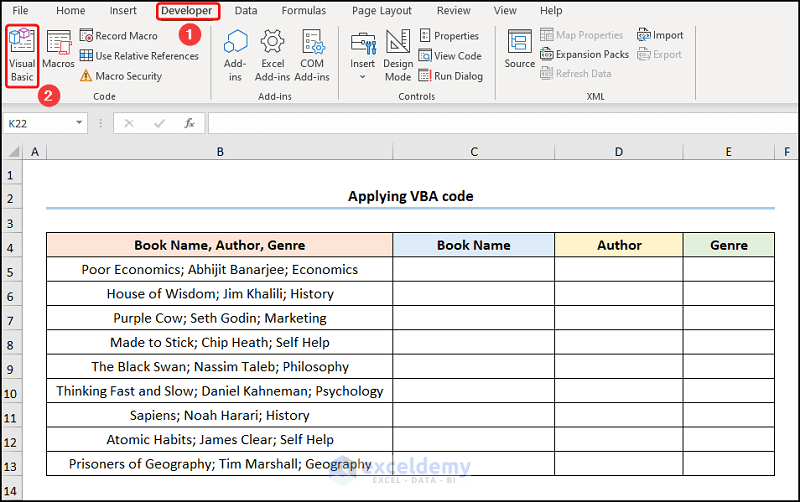This screenshot has height=502, width=800.
Task: Switch to the Data tab
Action: pyautogui.click(x=246, y=11)
